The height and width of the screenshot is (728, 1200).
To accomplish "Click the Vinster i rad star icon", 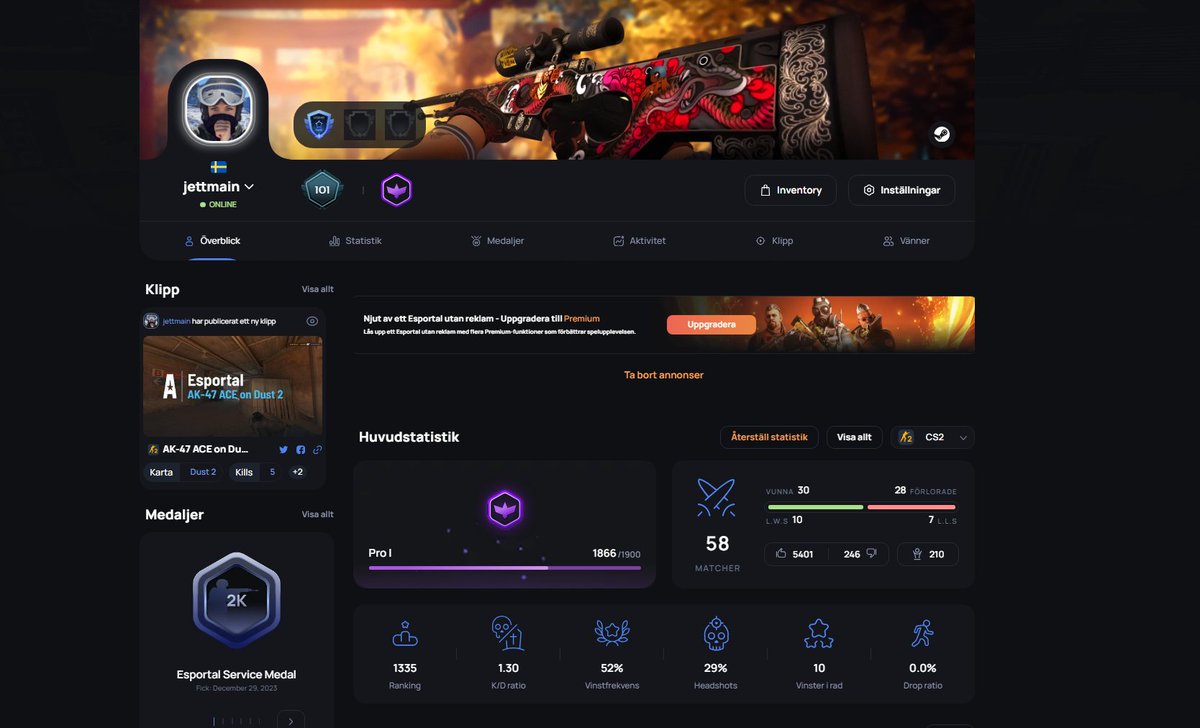I will click(819, 634).
